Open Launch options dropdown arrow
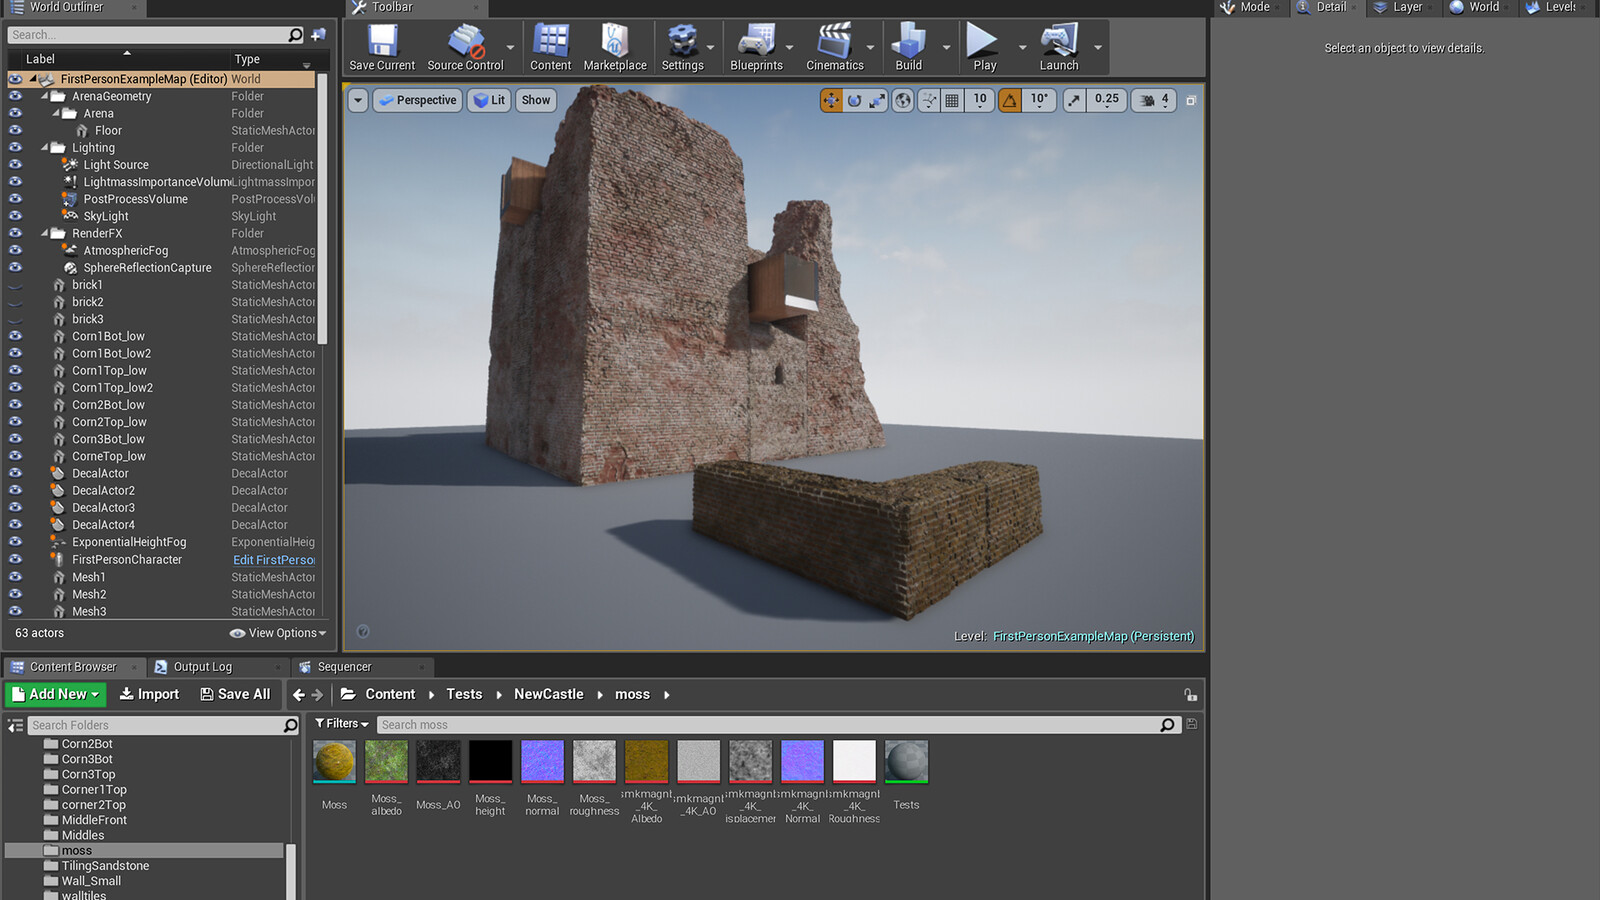1600x900 pixels. 1098,47
